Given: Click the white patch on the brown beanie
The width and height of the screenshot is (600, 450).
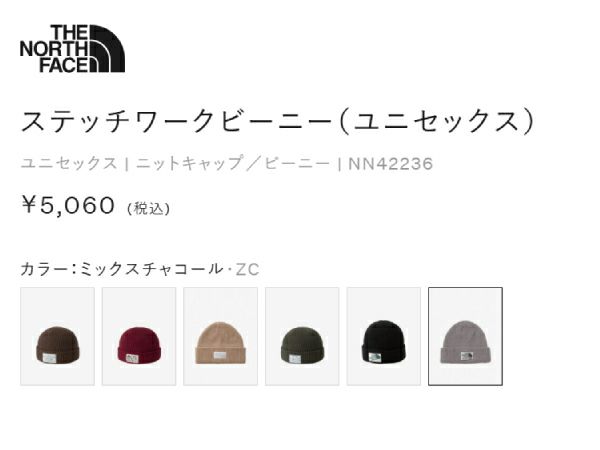Looking at the screenshot, I should [49, 358].
